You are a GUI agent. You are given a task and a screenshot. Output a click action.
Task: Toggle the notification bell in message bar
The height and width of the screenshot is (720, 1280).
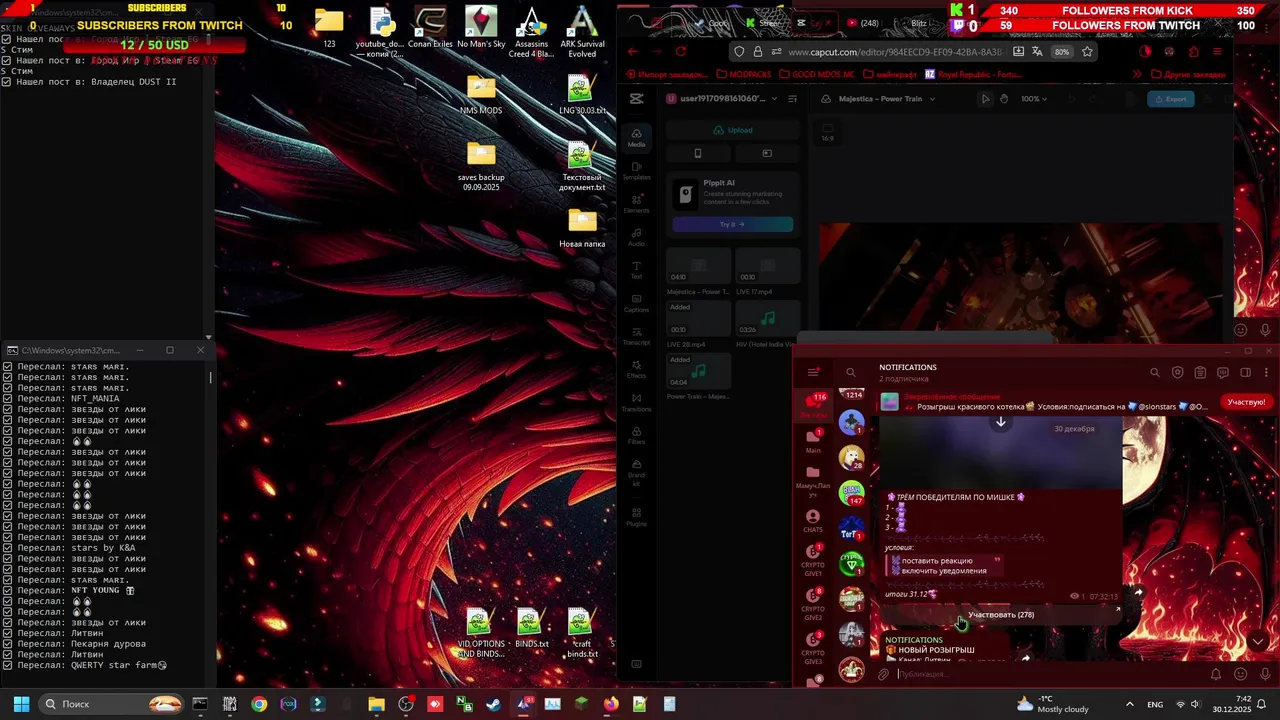click(x=1216, y=674)
